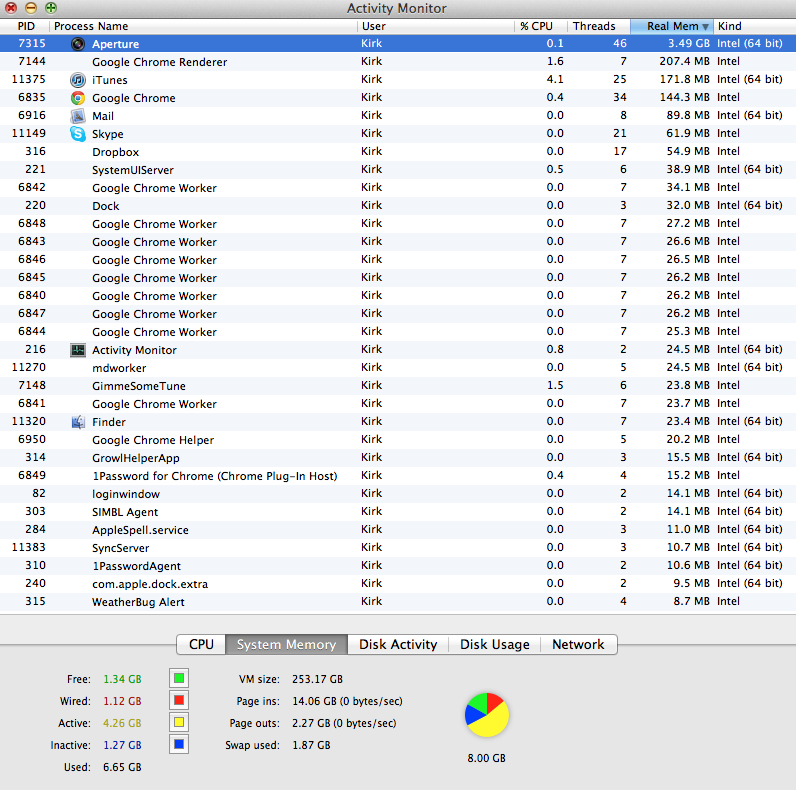Click the iTunes 171.8 MB memory value
796x790 pixels.
pos(685,80)
